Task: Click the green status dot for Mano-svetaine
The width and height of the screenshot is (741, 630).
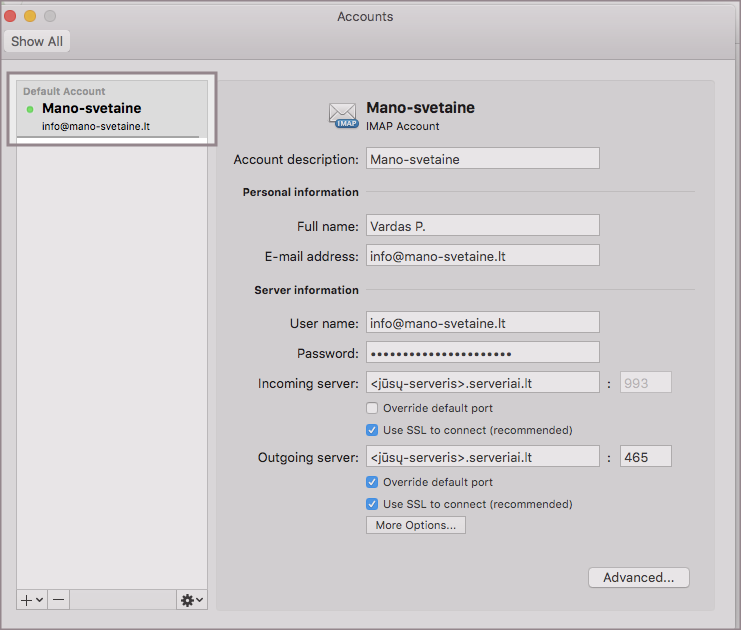Action: pyautogui.click(x=30, y=109)
